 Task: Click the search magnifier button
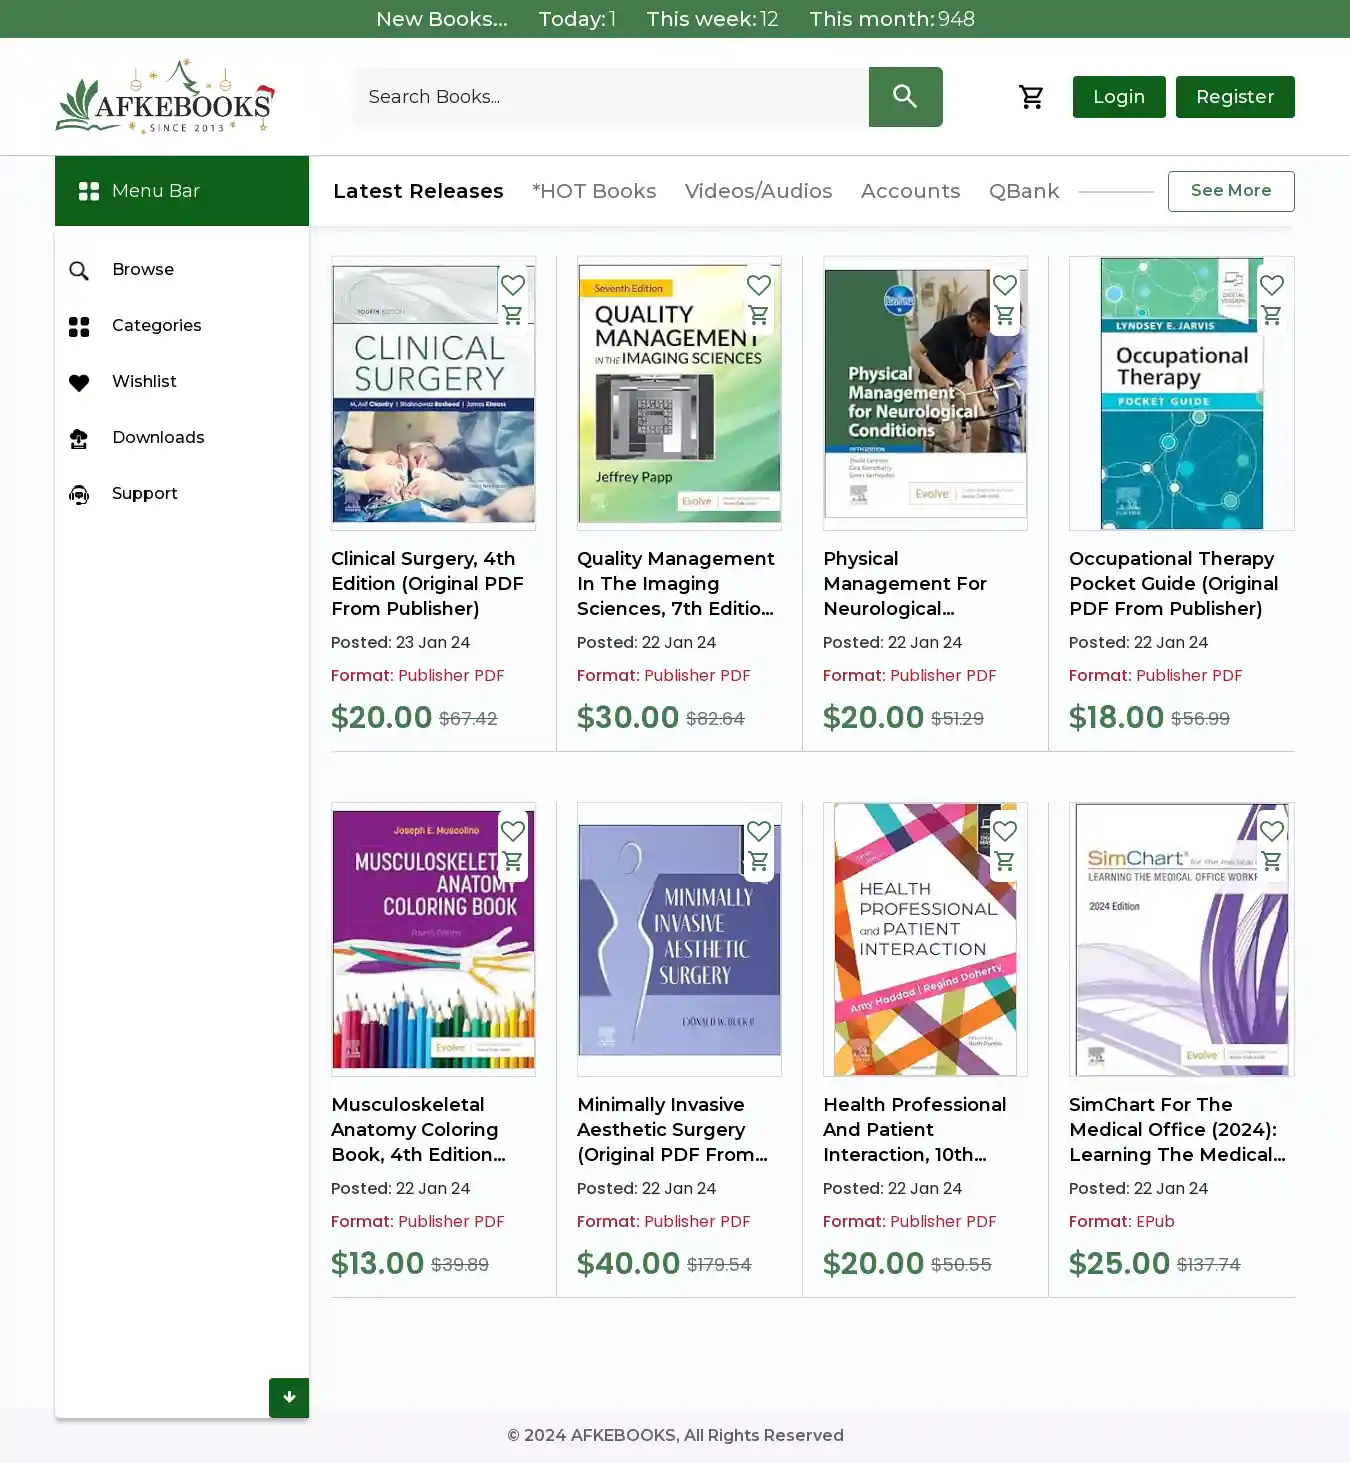coord(905,97)
